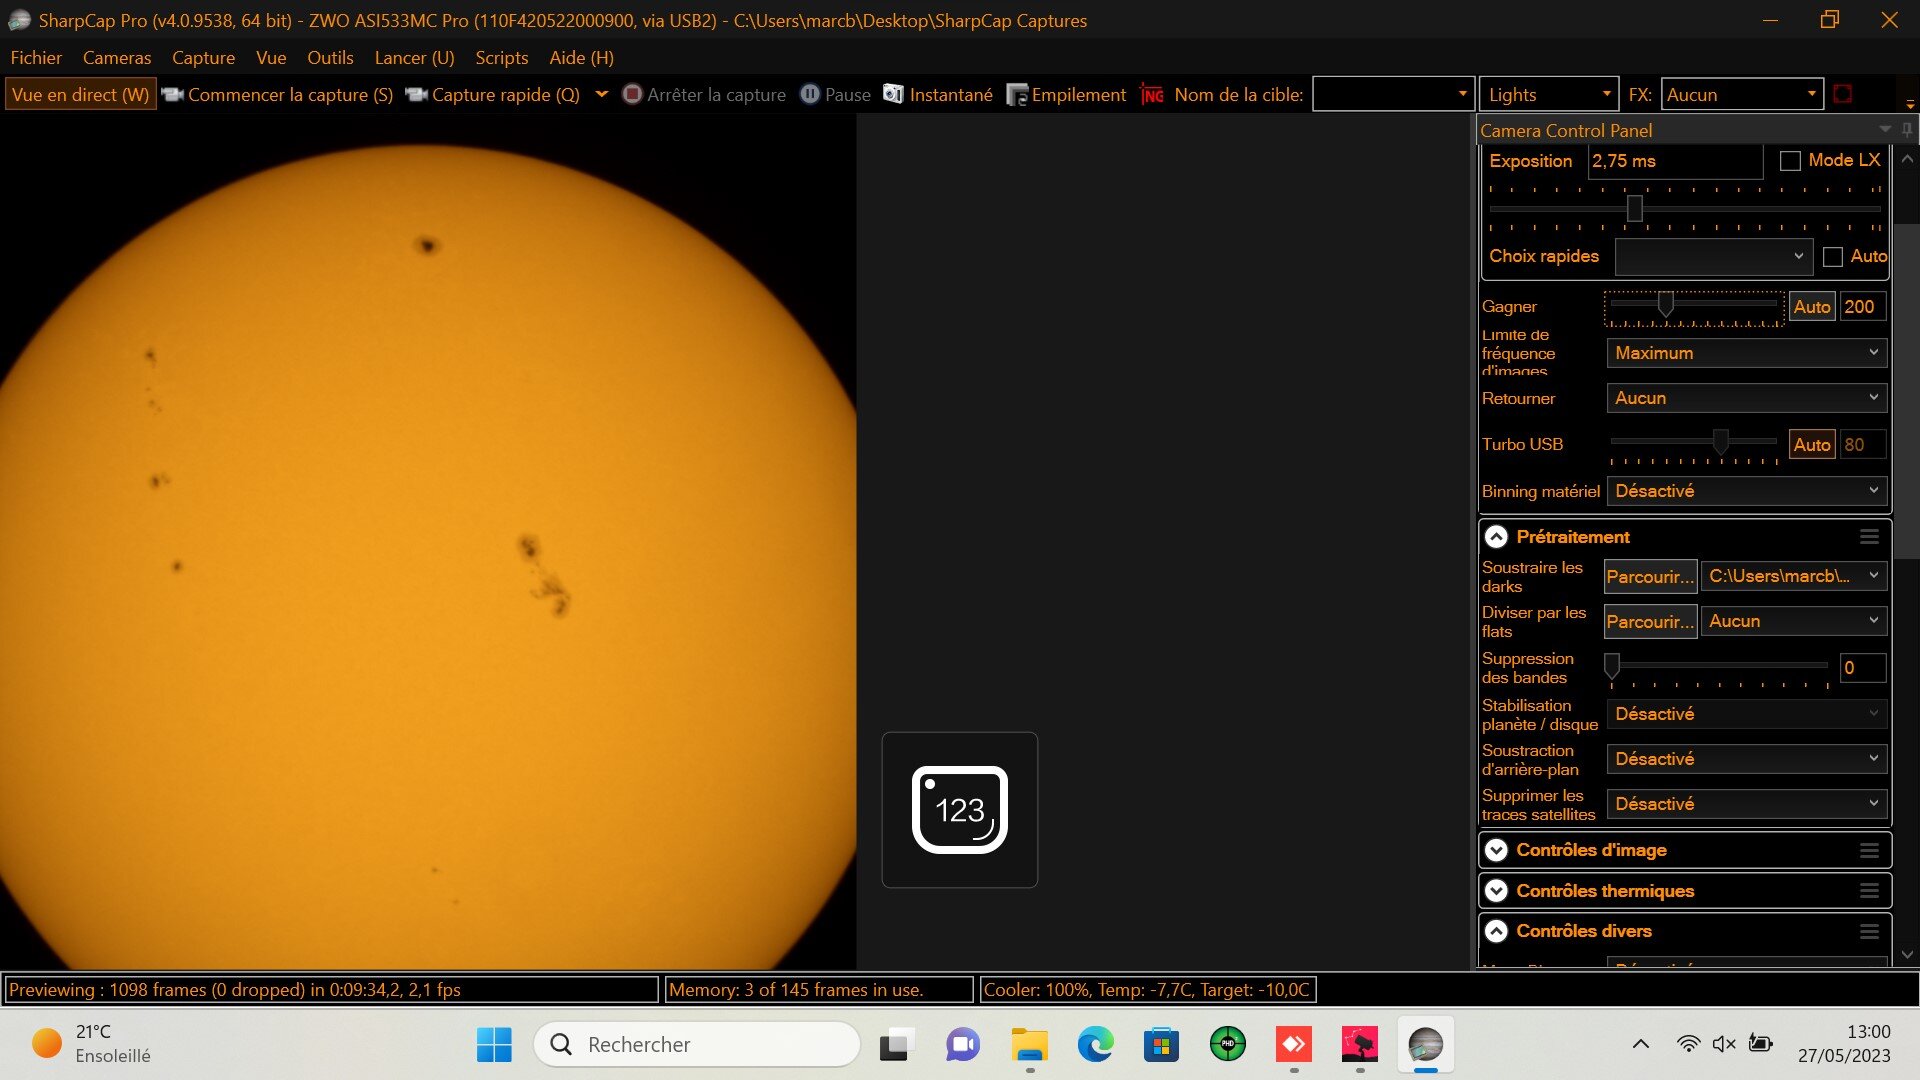This screenshot has height=1080, width=1920.
Task: Open Microsoft Store from taskbar
Action: [1161, 1045]
